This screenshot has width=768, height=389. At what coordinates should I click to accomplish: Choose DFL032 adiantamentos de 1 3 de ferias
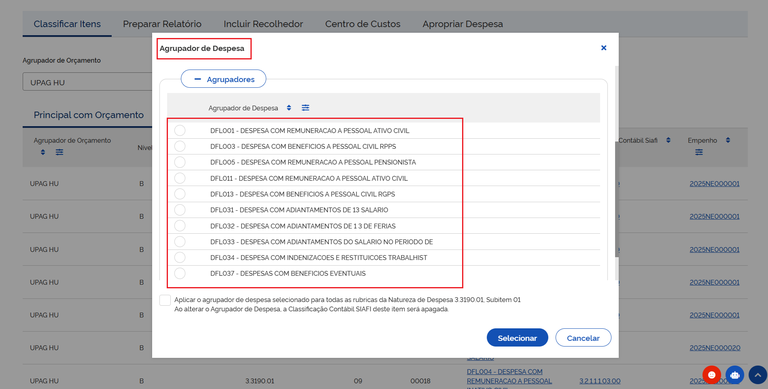point(180,226)
